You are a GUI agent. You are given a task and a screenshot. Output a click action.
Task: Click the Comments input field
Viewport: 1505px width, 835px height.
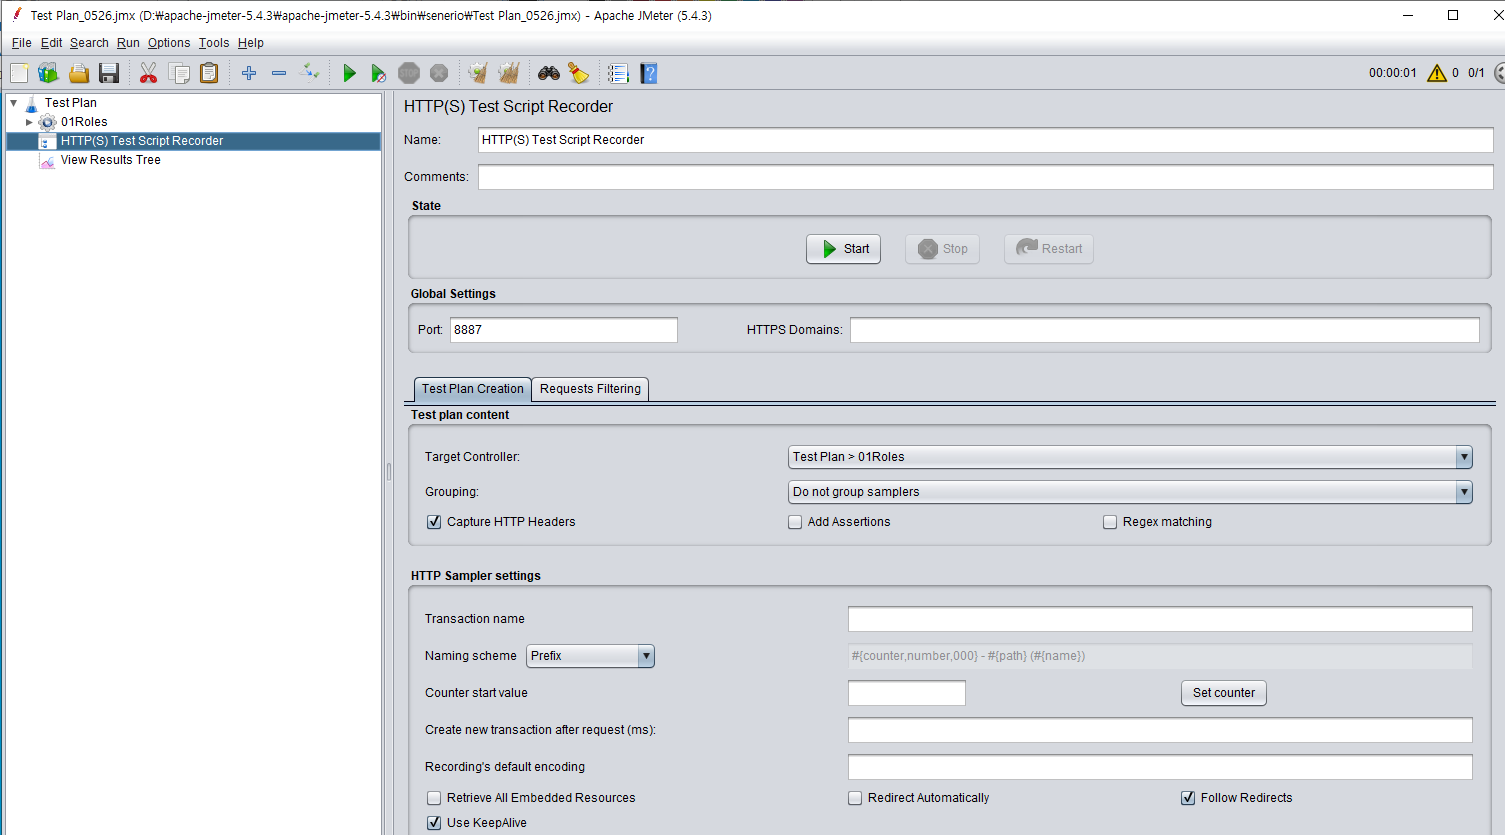(985, 177)
